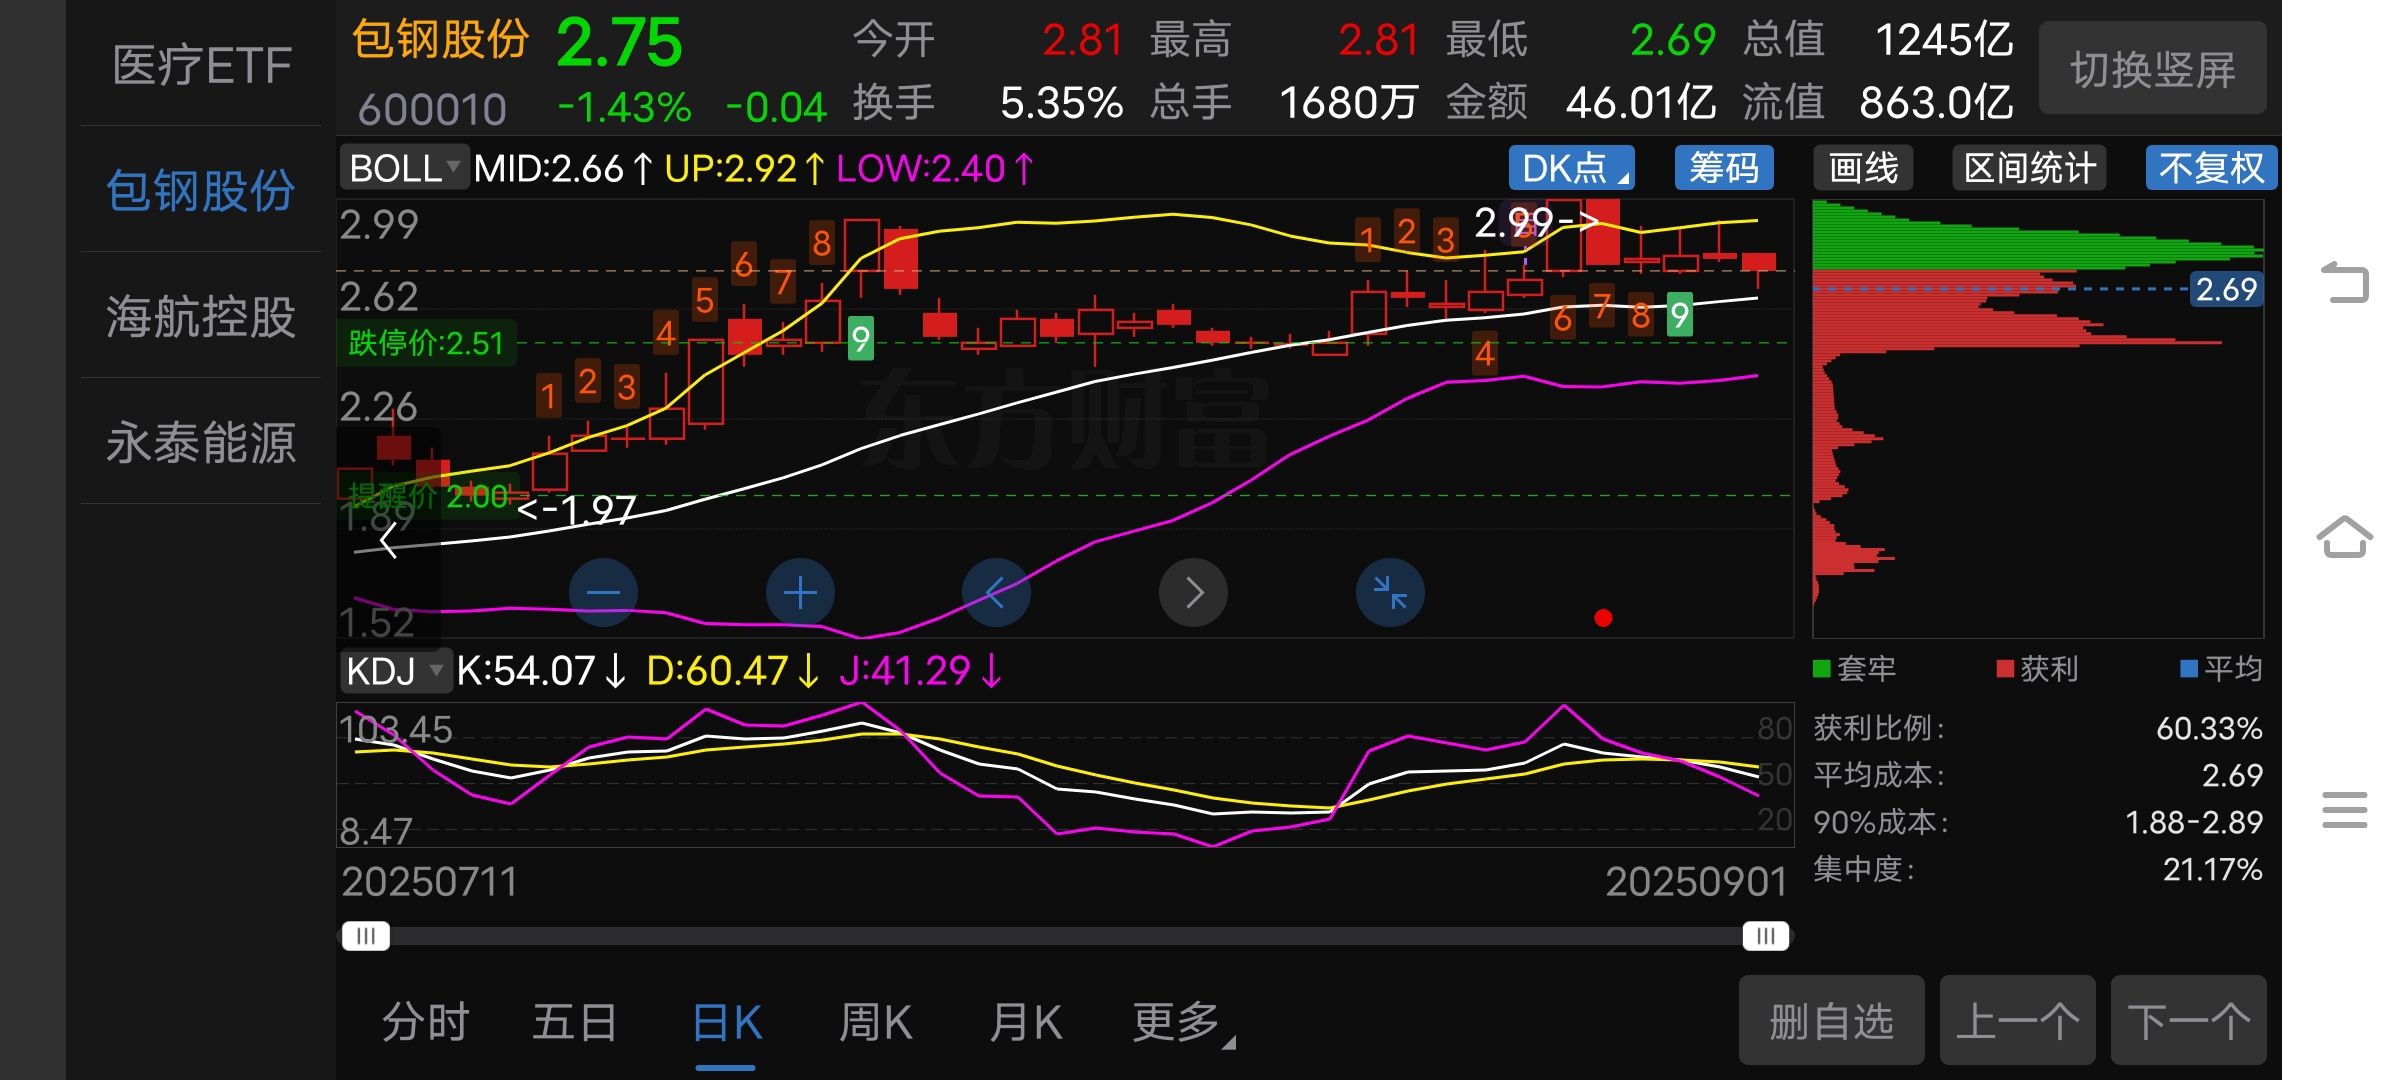The height and width of the screenshot is (1080, 2408).
Task: Tap the D:60.47 KDJ value
Action: (x=732, y=670)
